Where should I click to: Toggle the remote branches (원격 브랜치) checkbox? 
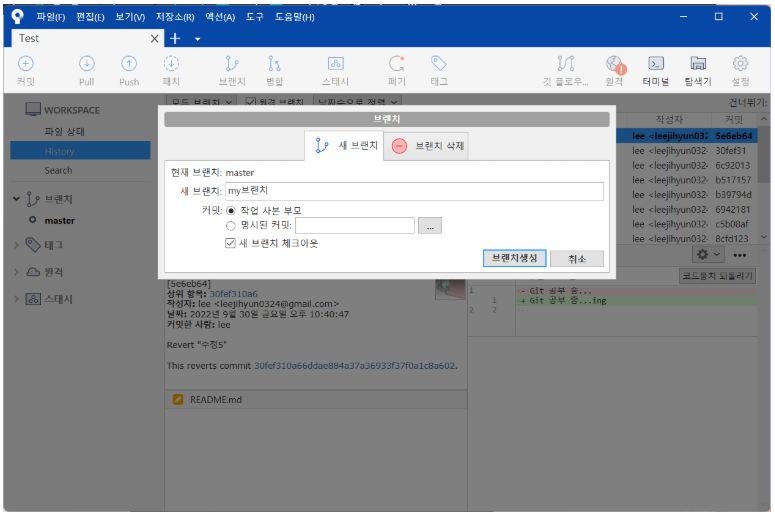click(251, 102)
